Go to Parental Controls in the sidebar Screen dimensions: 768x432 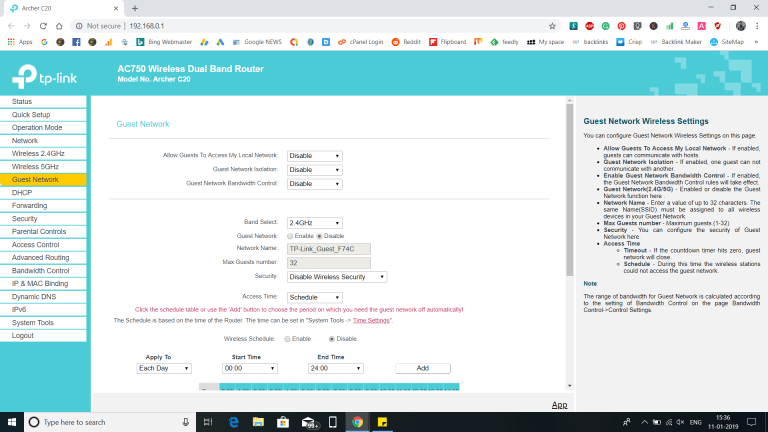click(x=39, y=231)
